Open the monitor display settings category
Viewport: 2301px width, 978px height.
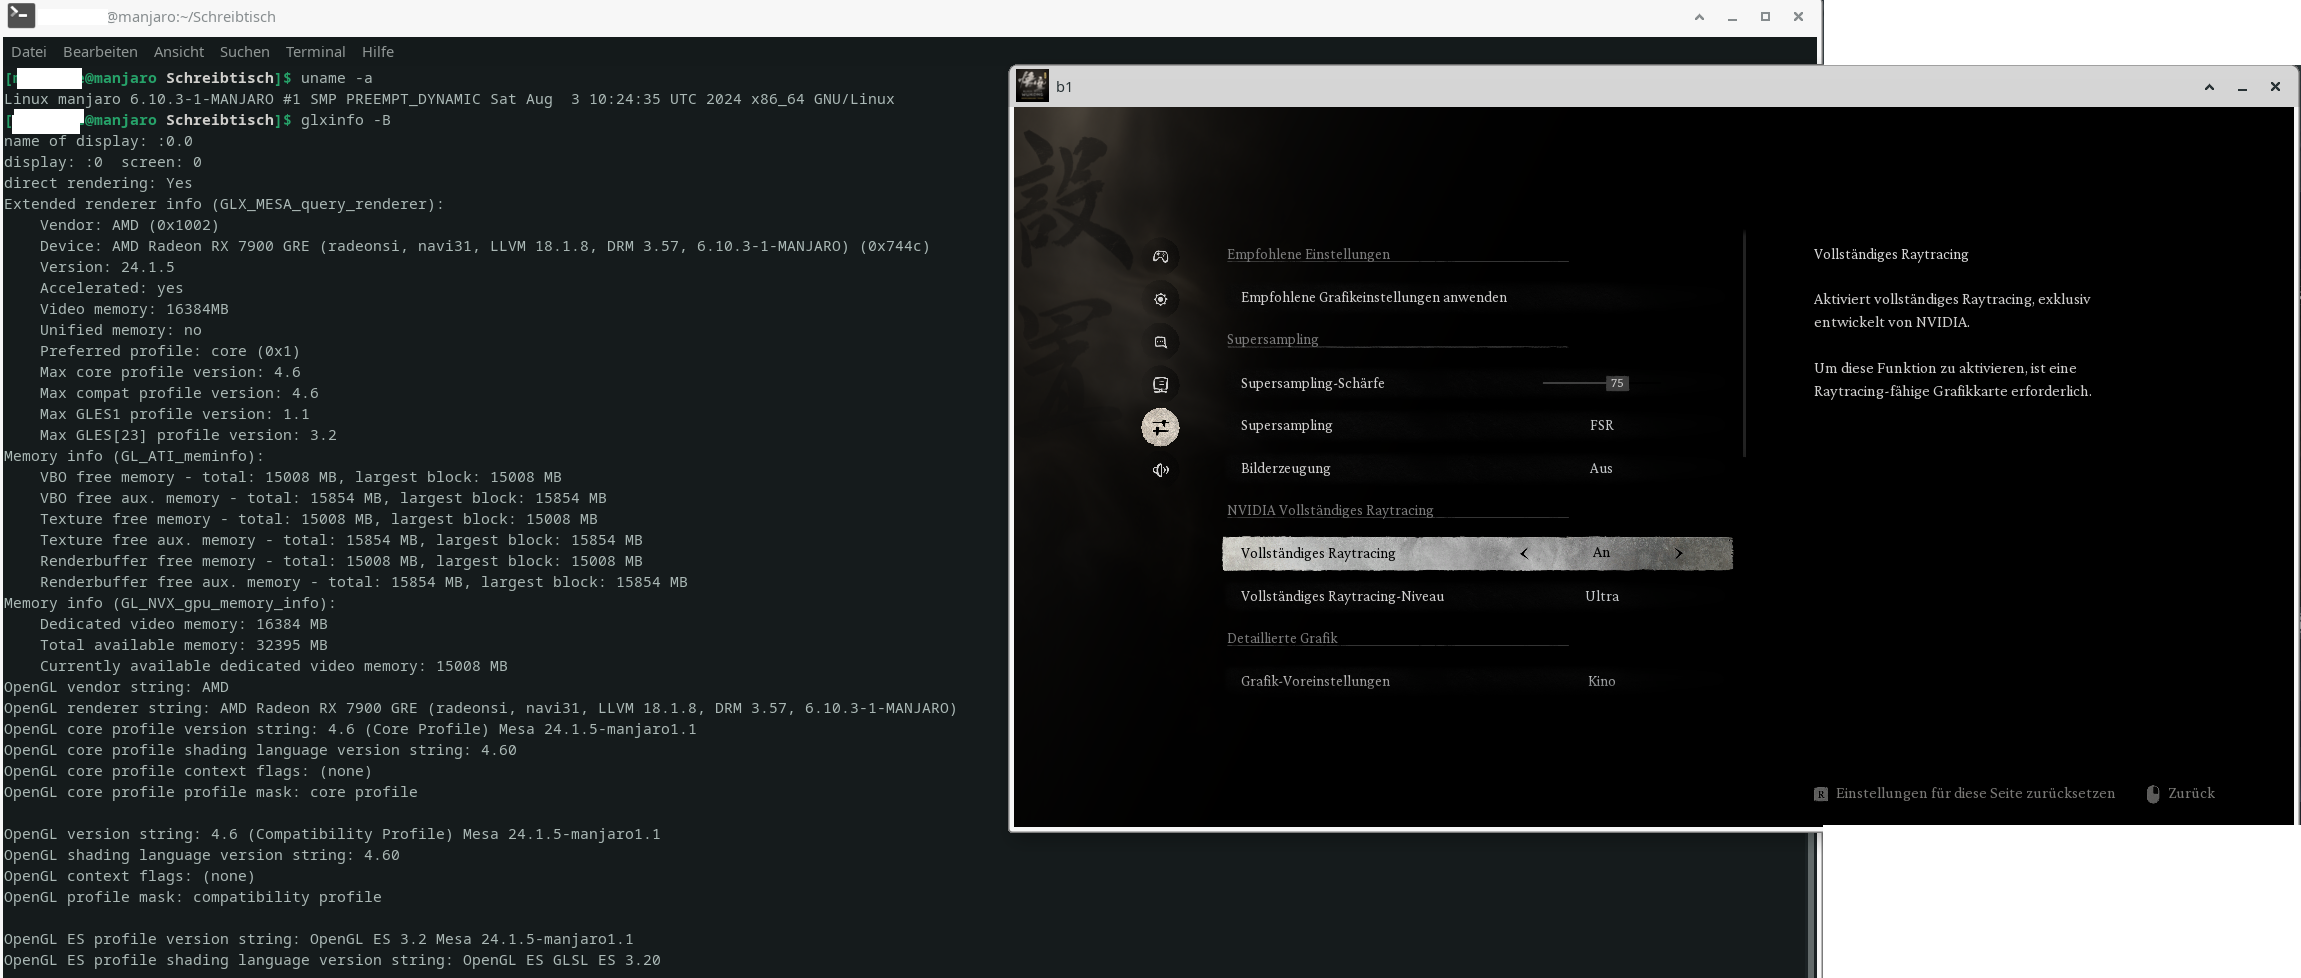click(x=1160, y=384)
